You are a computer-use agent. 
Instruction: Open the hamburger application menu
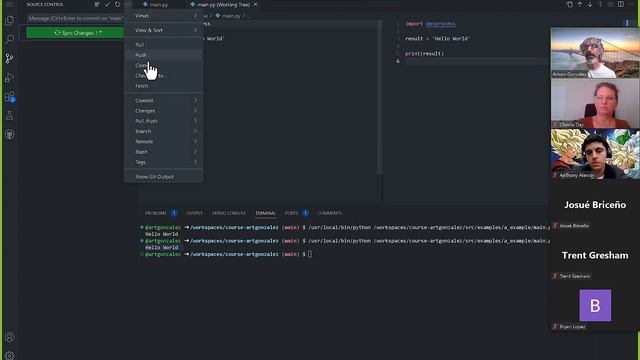coord(9,4)
